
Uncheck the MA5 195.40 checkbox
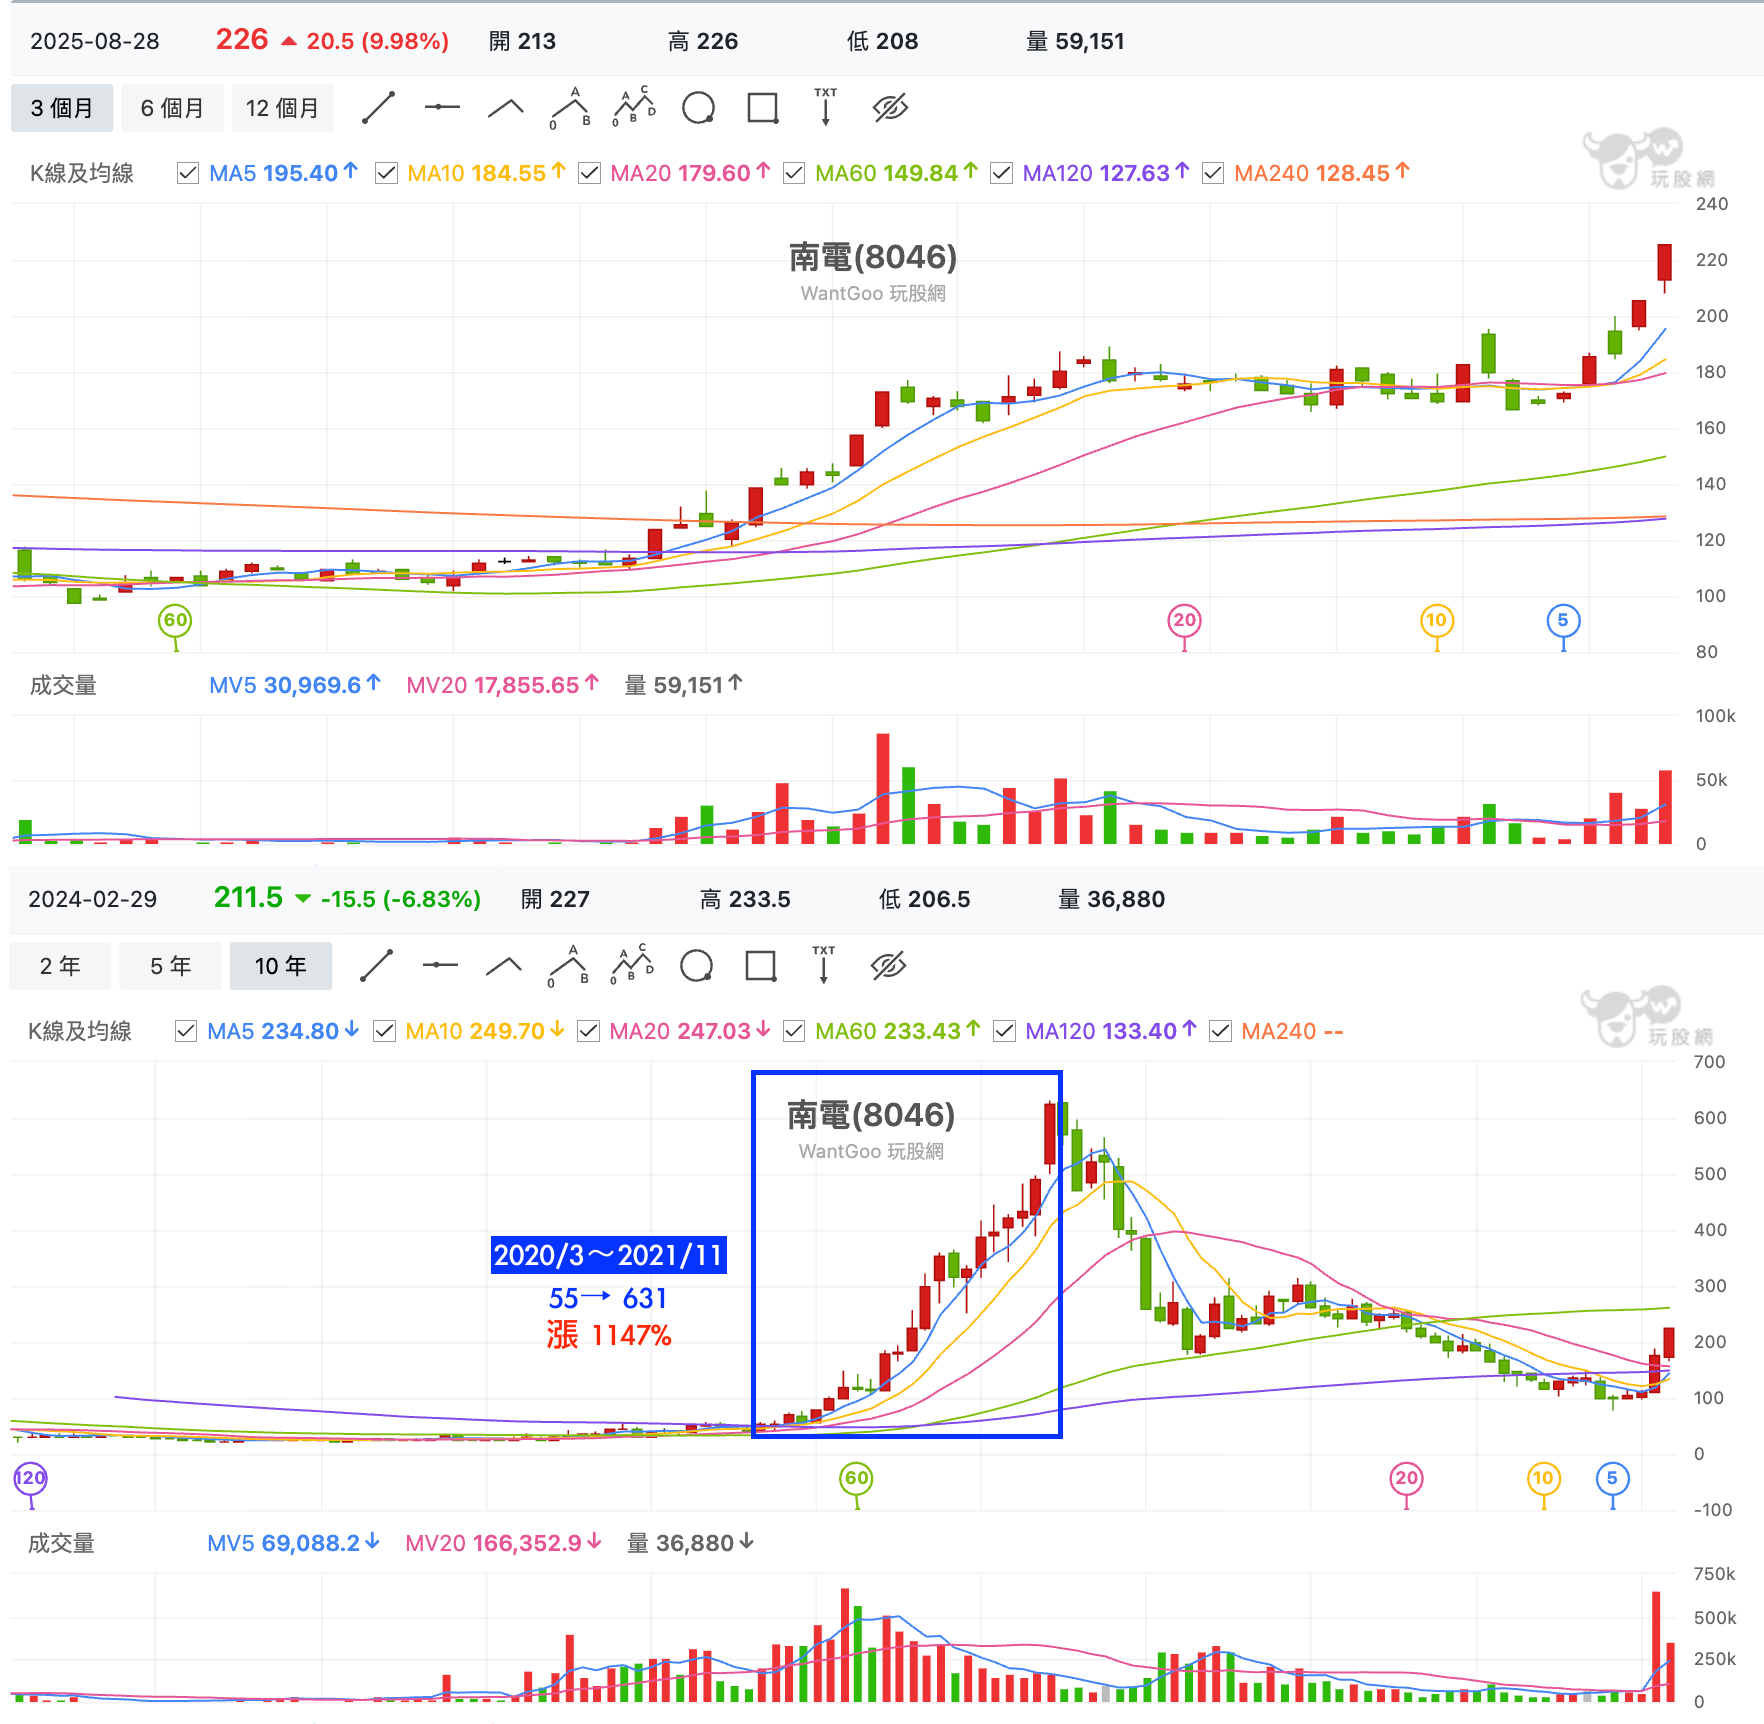pyautogui.click(x=187, y=173)
